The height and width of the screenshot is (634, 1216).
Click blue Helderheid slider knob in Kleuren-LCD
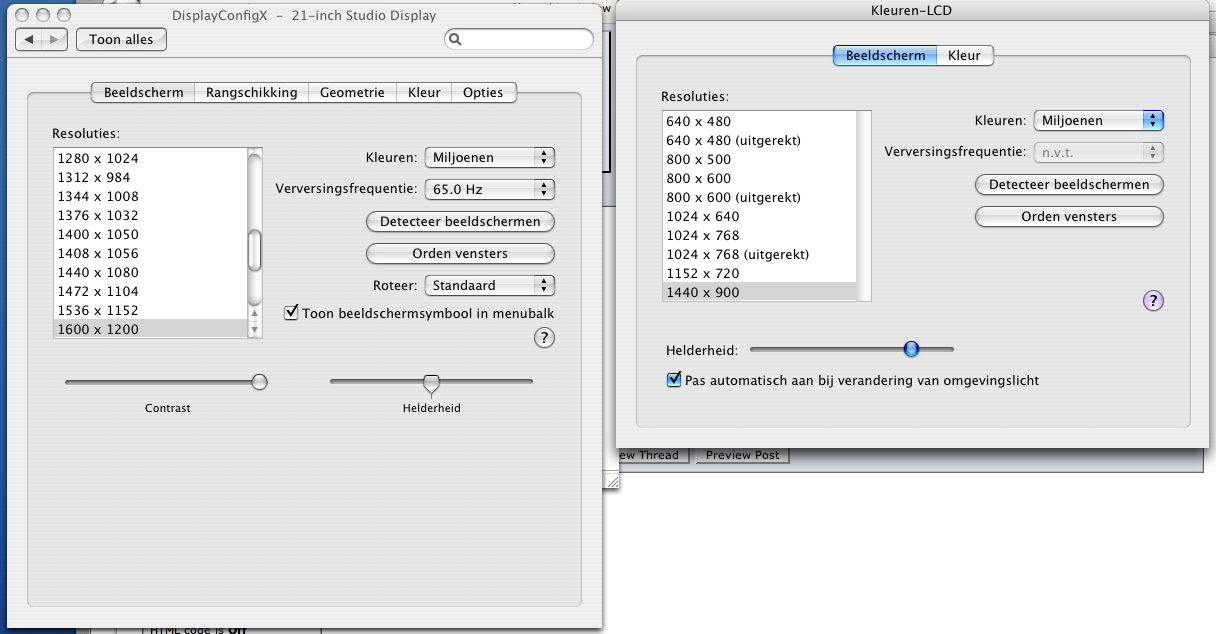911,349
